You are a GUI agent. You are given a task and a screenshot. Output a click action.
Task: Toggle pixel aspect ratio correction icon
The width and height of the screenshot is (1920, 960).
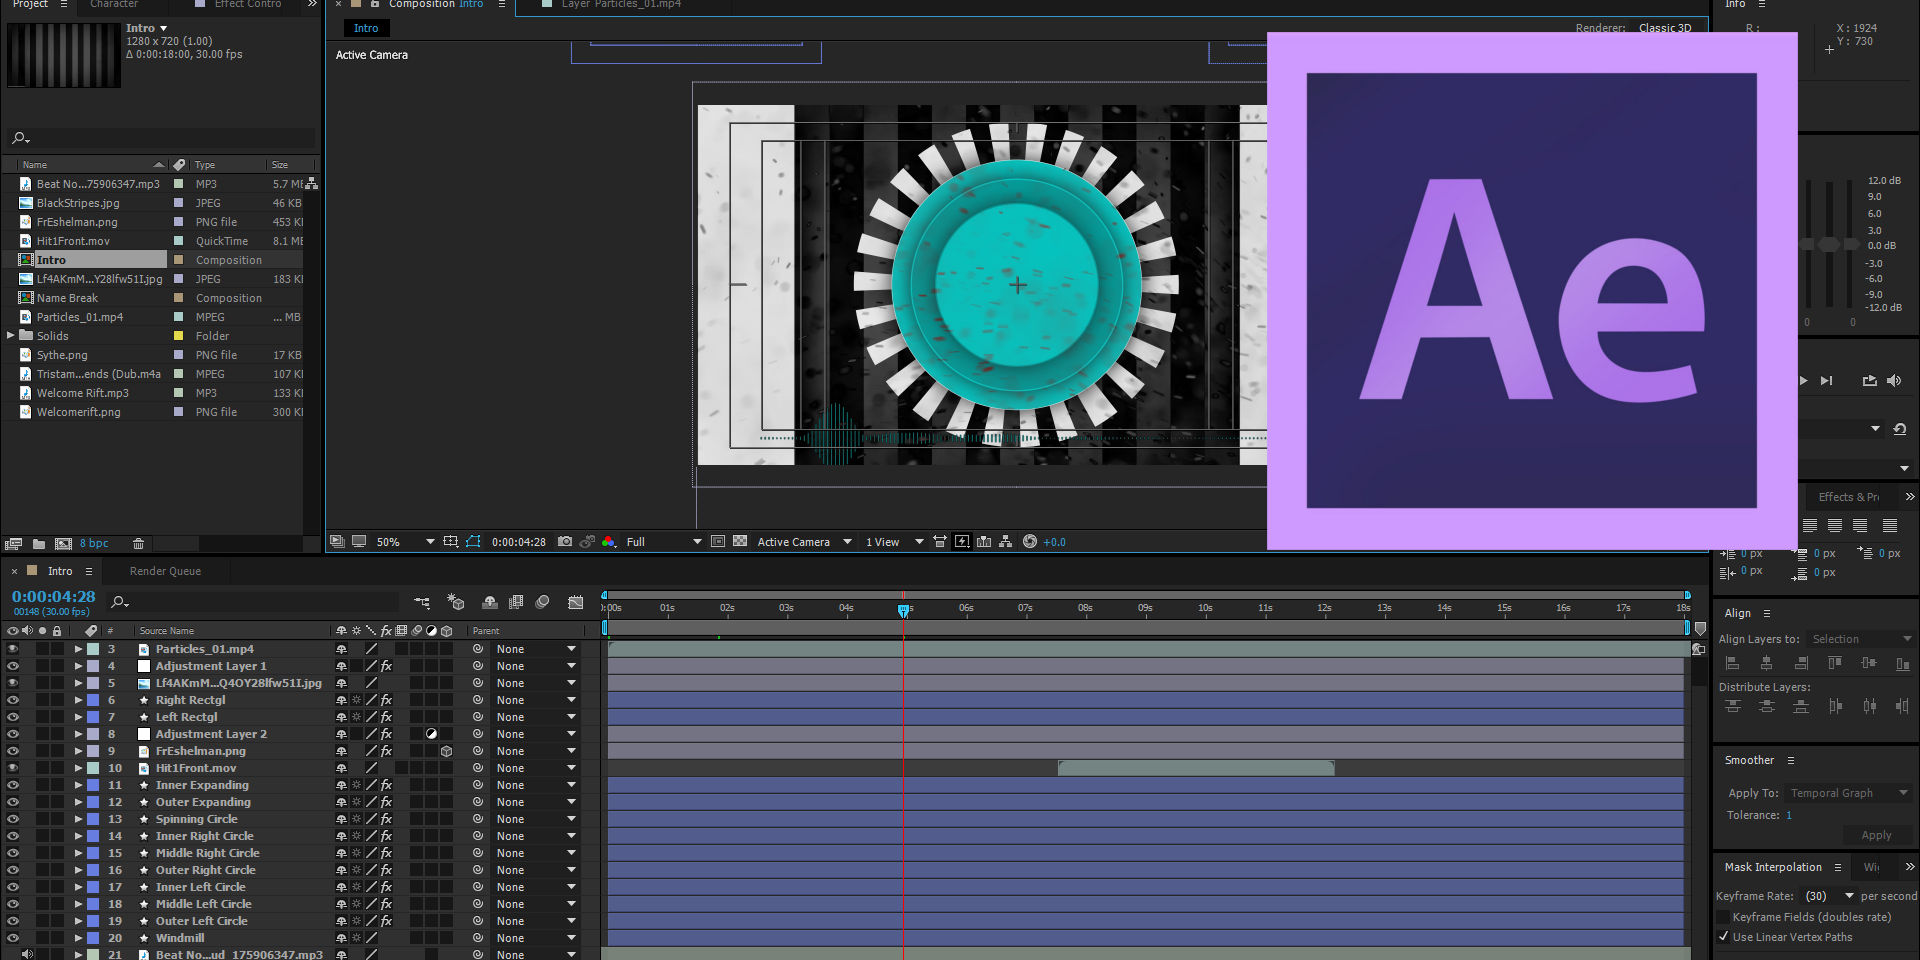(940, 542)
